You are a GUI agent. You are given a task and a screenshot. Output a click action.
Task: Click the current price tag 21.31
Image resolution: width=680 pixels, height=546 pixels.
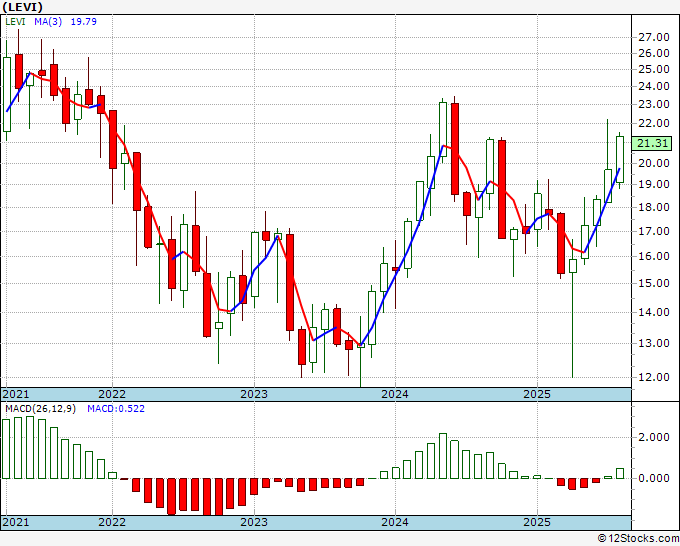click(x=652, y=143)
